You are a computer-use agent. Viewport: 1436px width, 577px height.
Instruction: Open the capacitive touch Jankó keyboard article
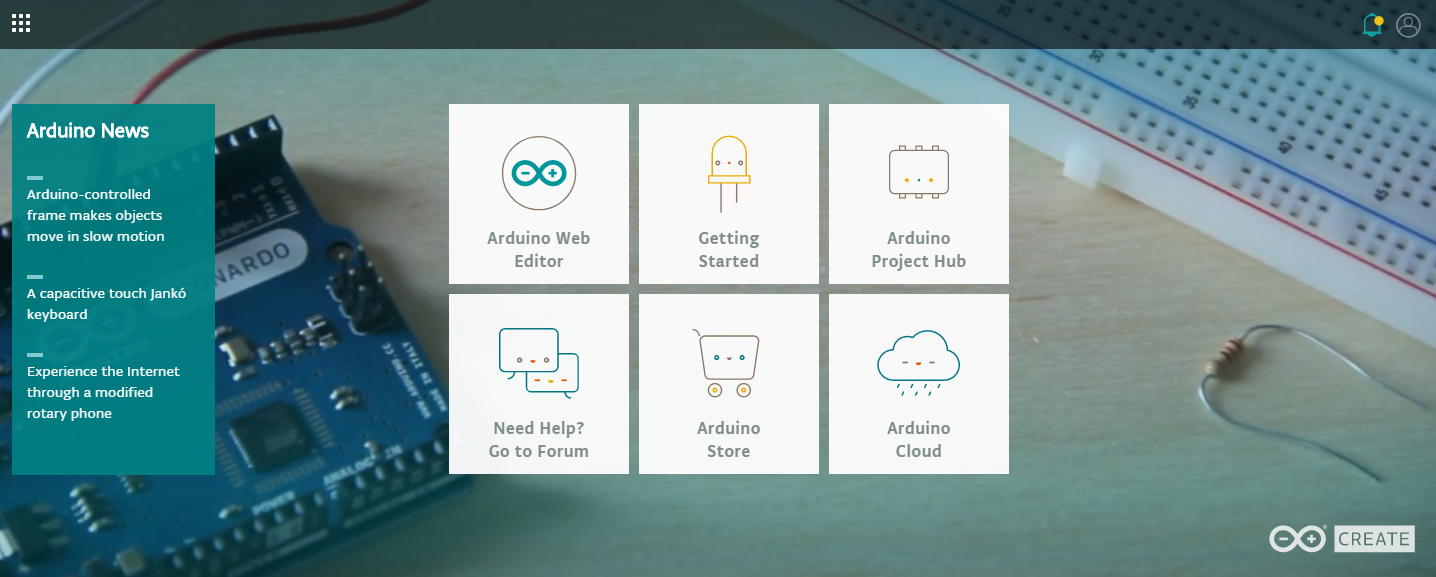pos(104,303)
